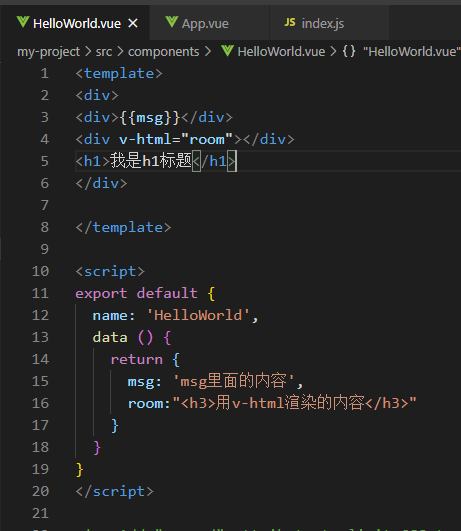Image resolution: width=461 pixels, height=531 pixels.
Task: Open src breadcrumb segment
Action: (x=104, y=52)
